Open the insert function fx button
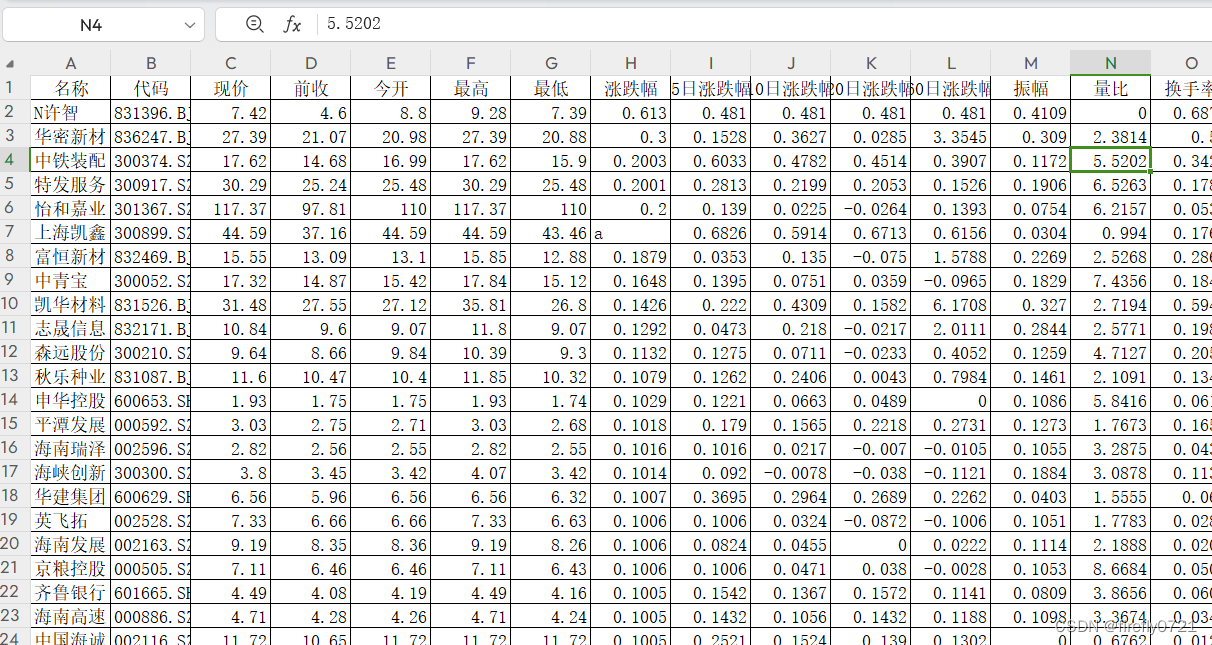This screenshot has height=645, width=1212. coord(292,24)
